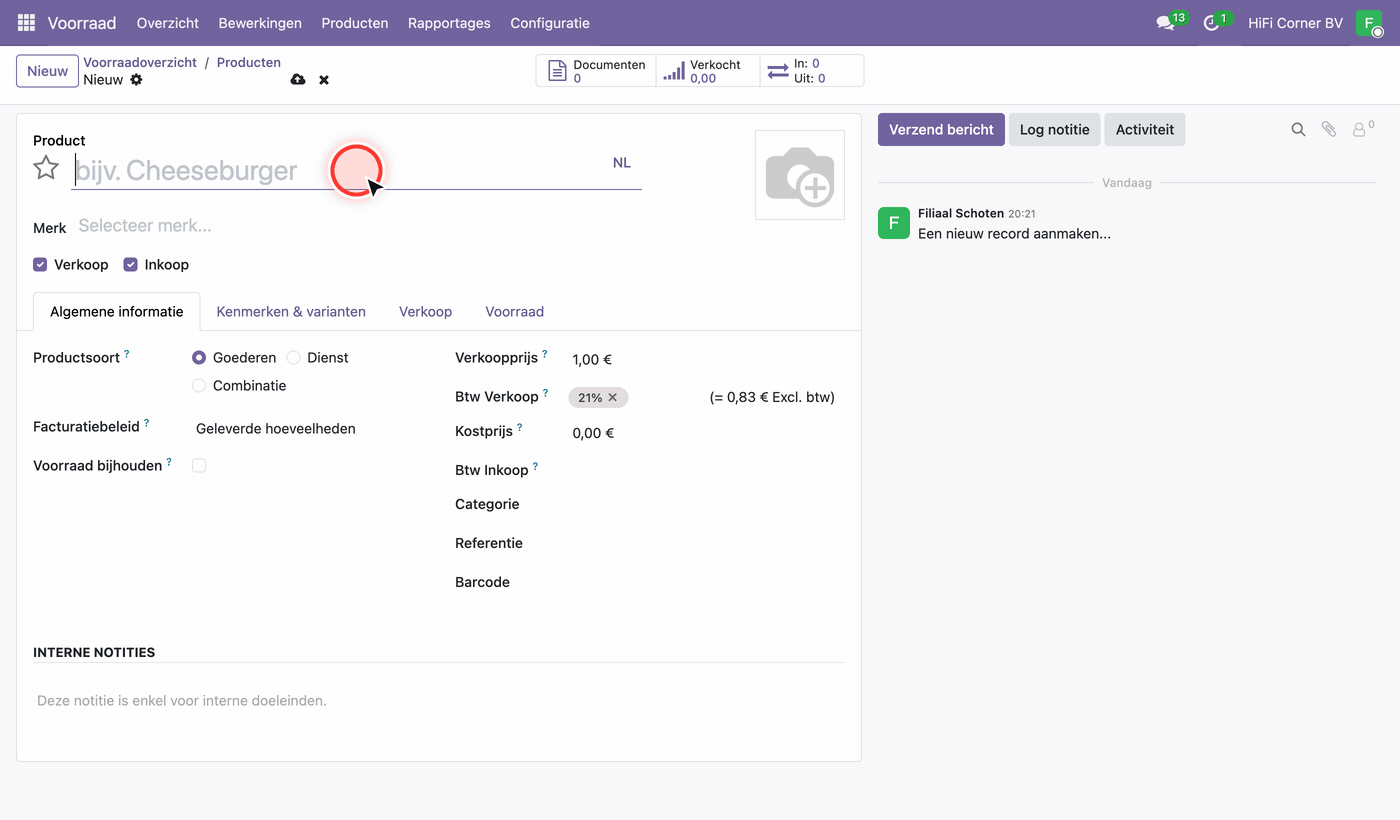Open the apps grid menu icon

click(x=26, y=23)
